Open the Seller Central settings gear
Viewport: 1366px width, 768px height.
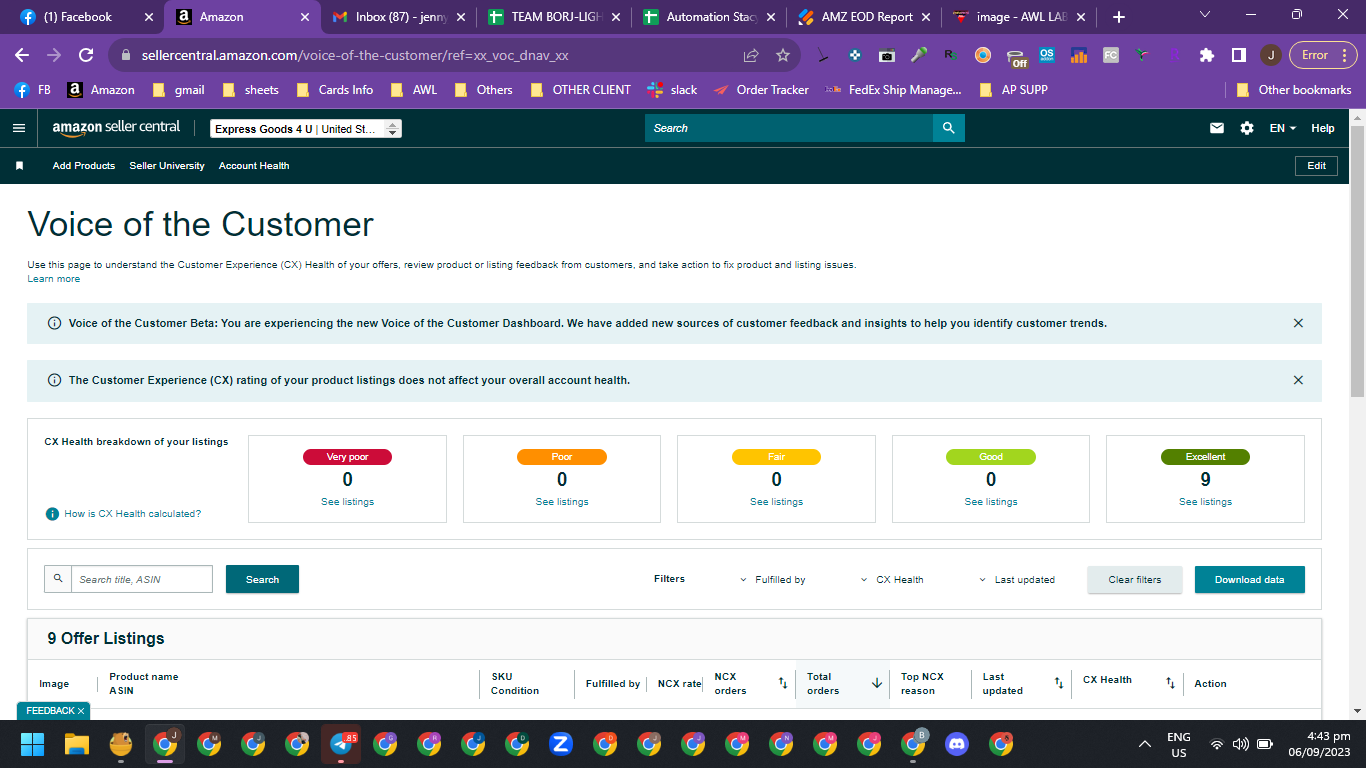click(x=1246, y=128)
